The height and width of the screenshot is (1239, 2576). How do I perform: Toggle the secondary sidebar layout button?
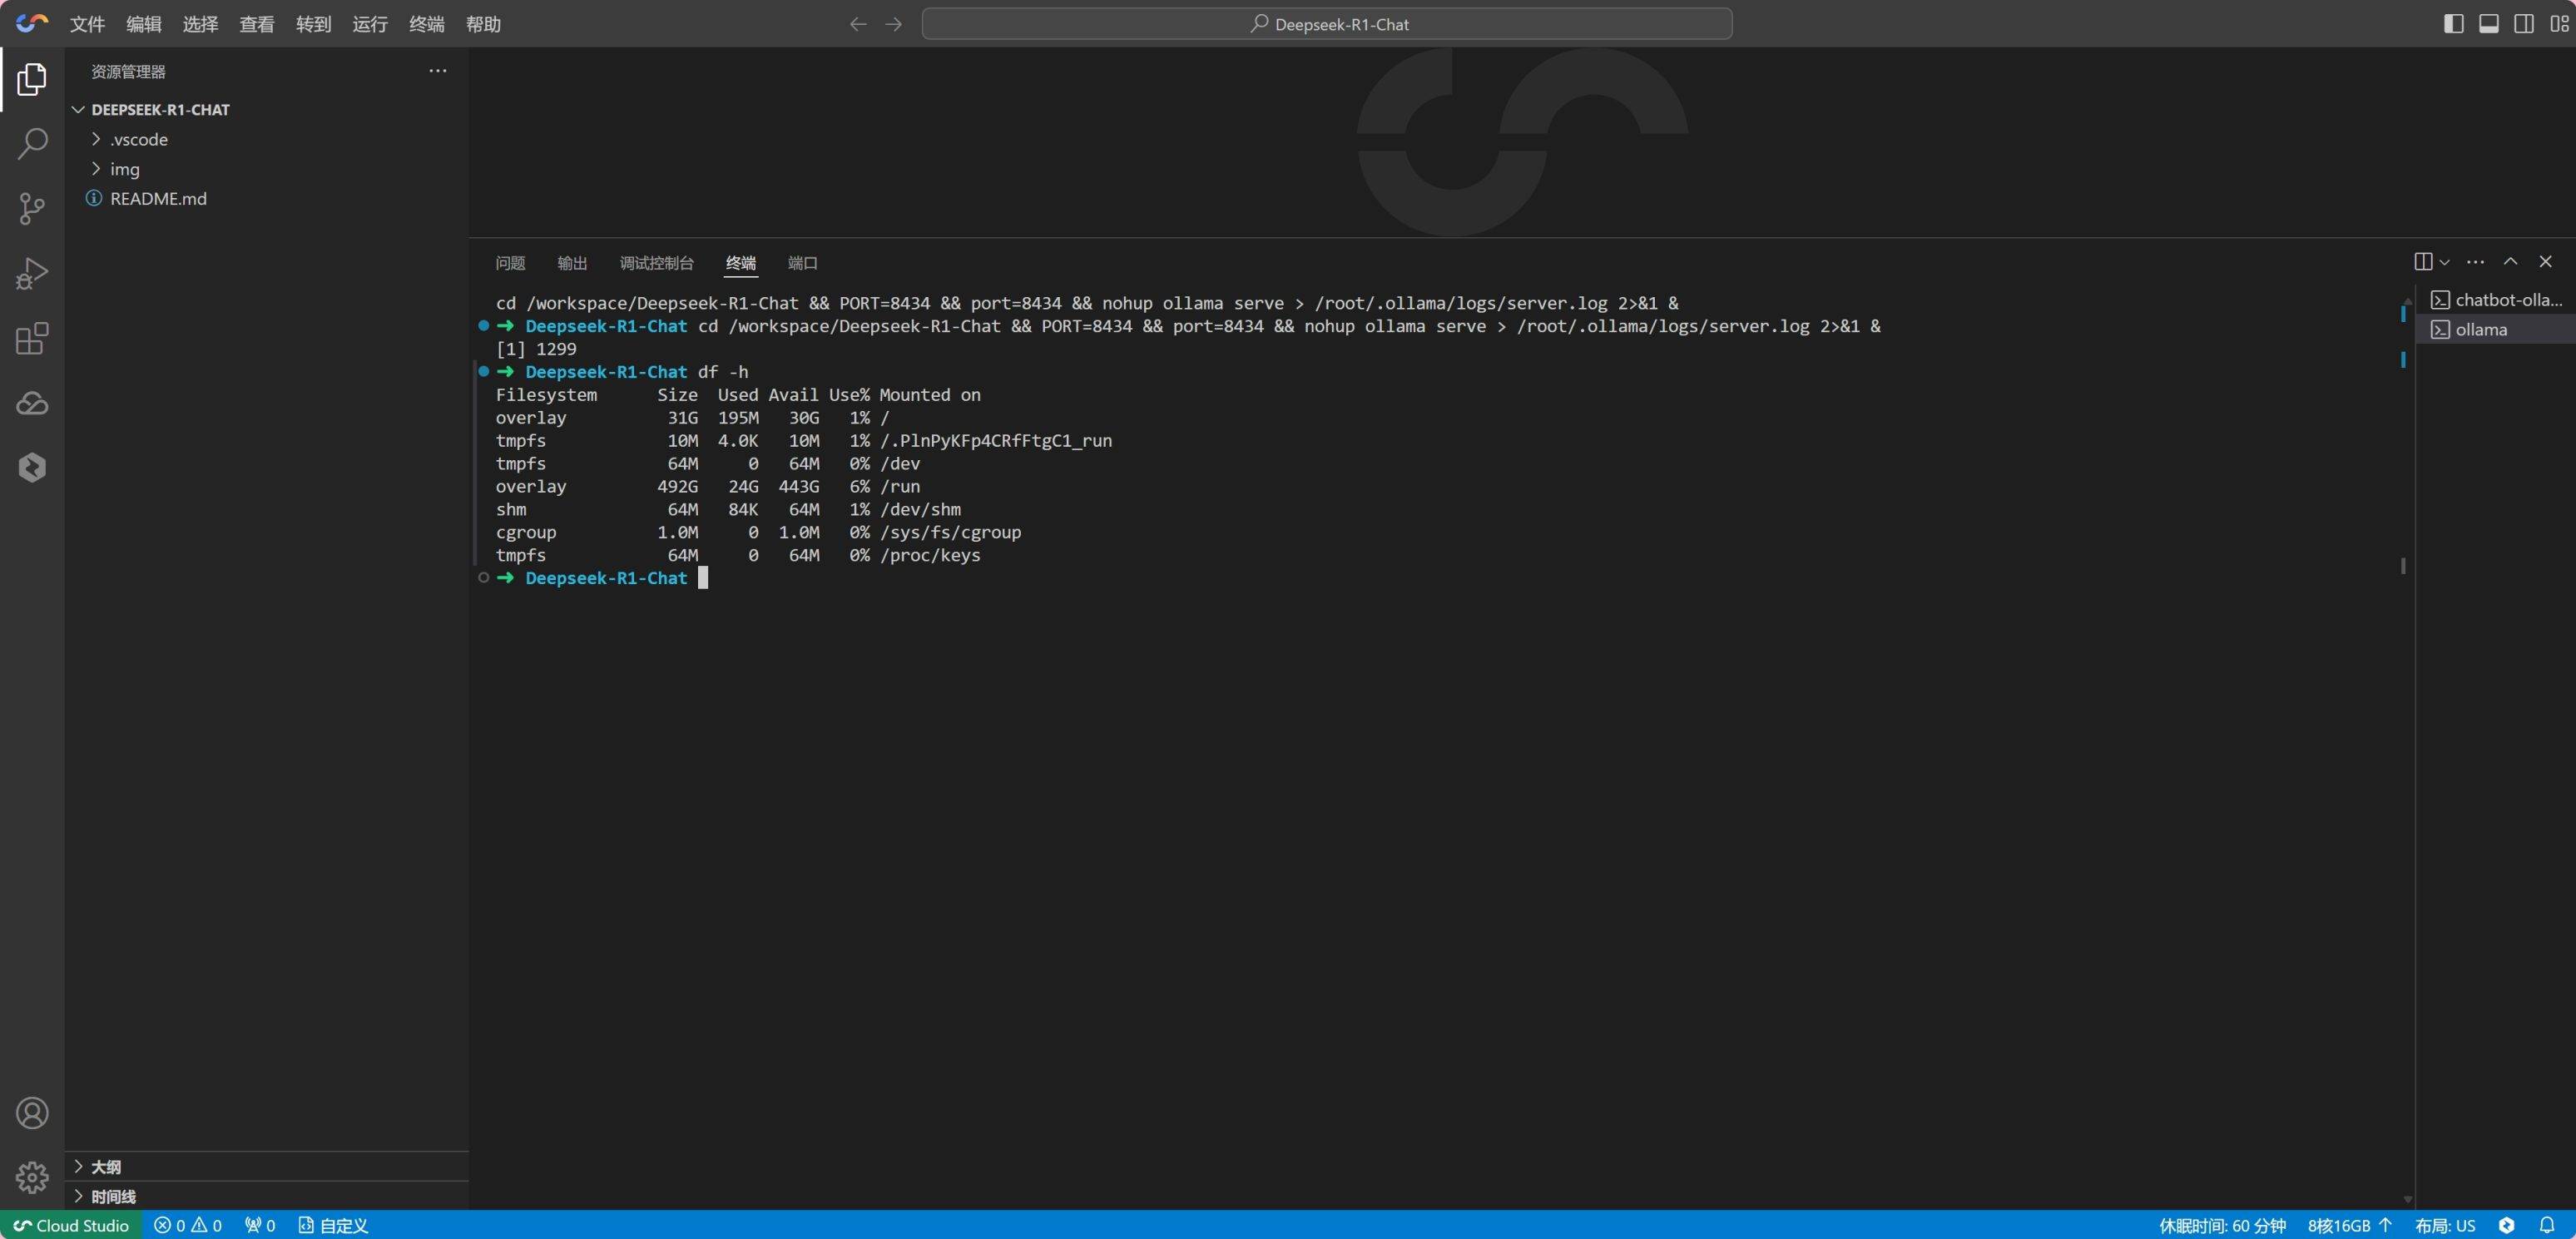[2524, 24]
